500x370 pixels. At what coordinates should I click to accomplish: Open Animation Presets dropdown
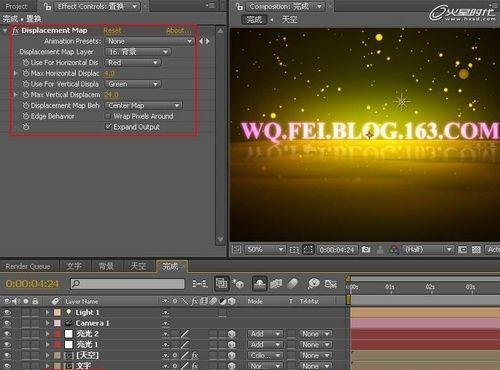point(149,41)
